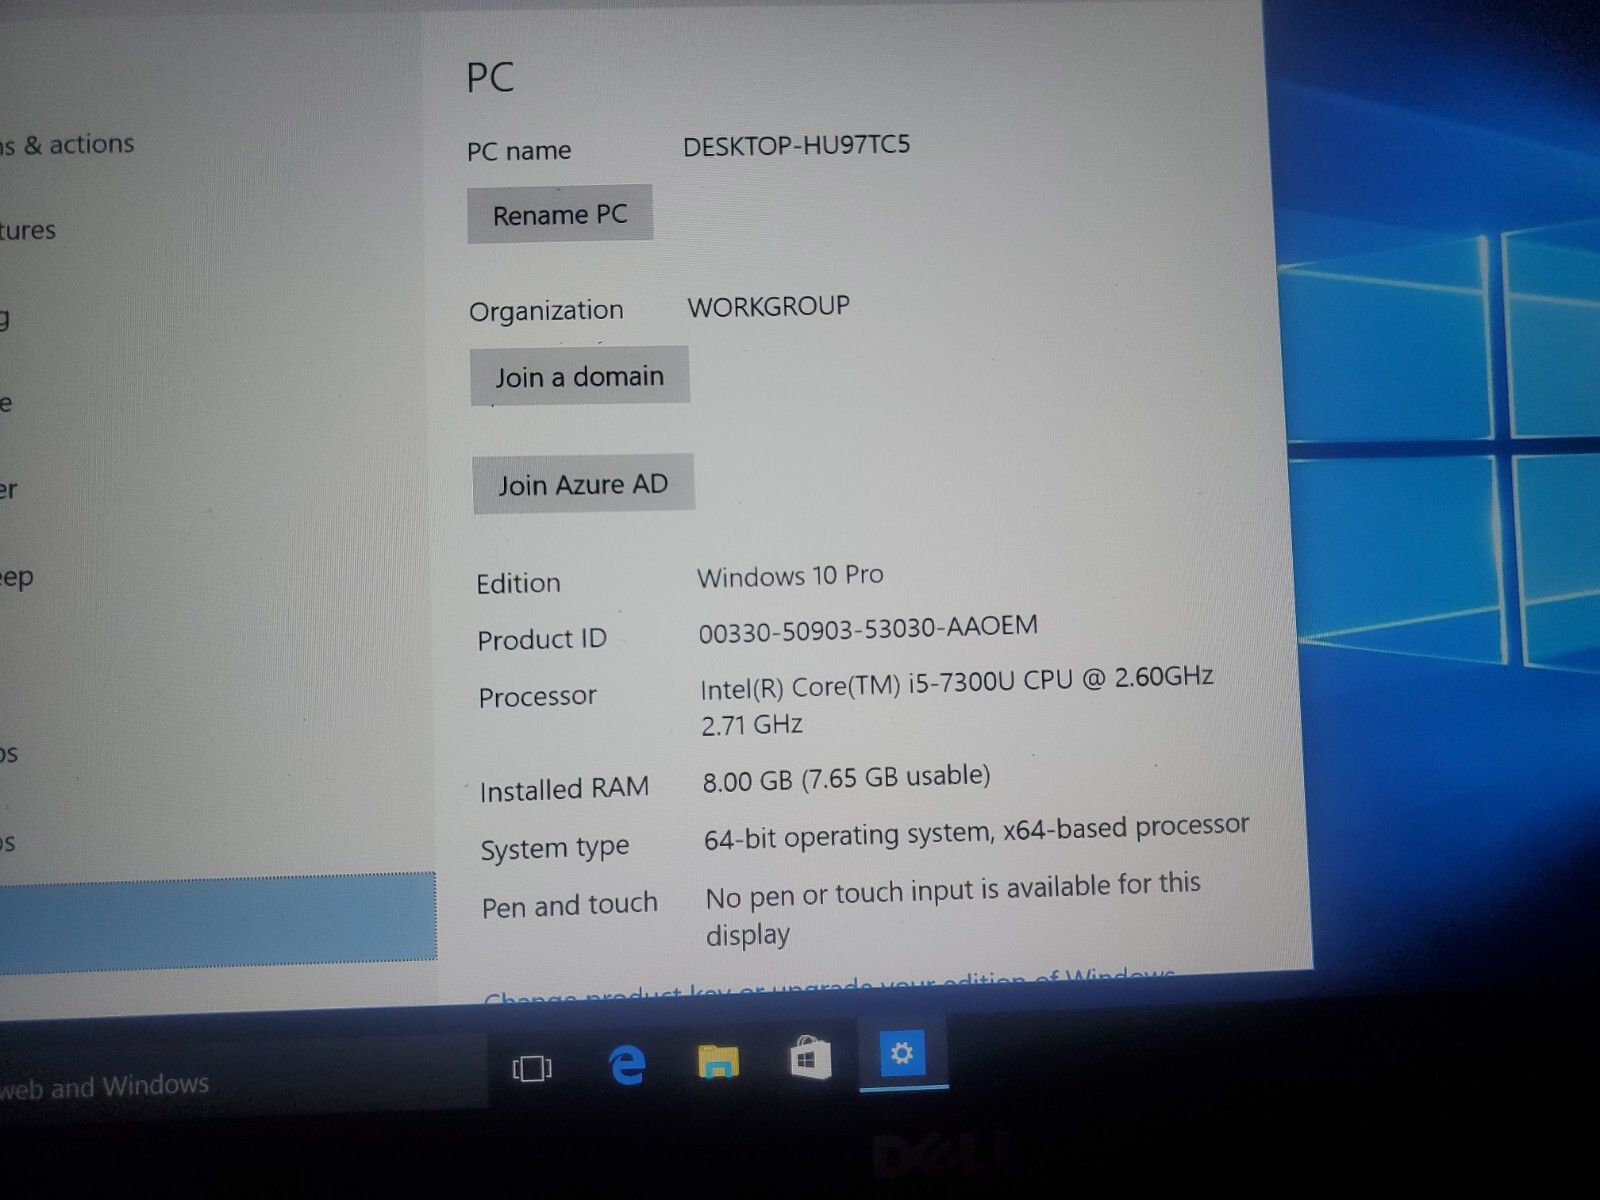
Task: Launch Microsoft Edge from the taskbar
Action: point(627,1065)
